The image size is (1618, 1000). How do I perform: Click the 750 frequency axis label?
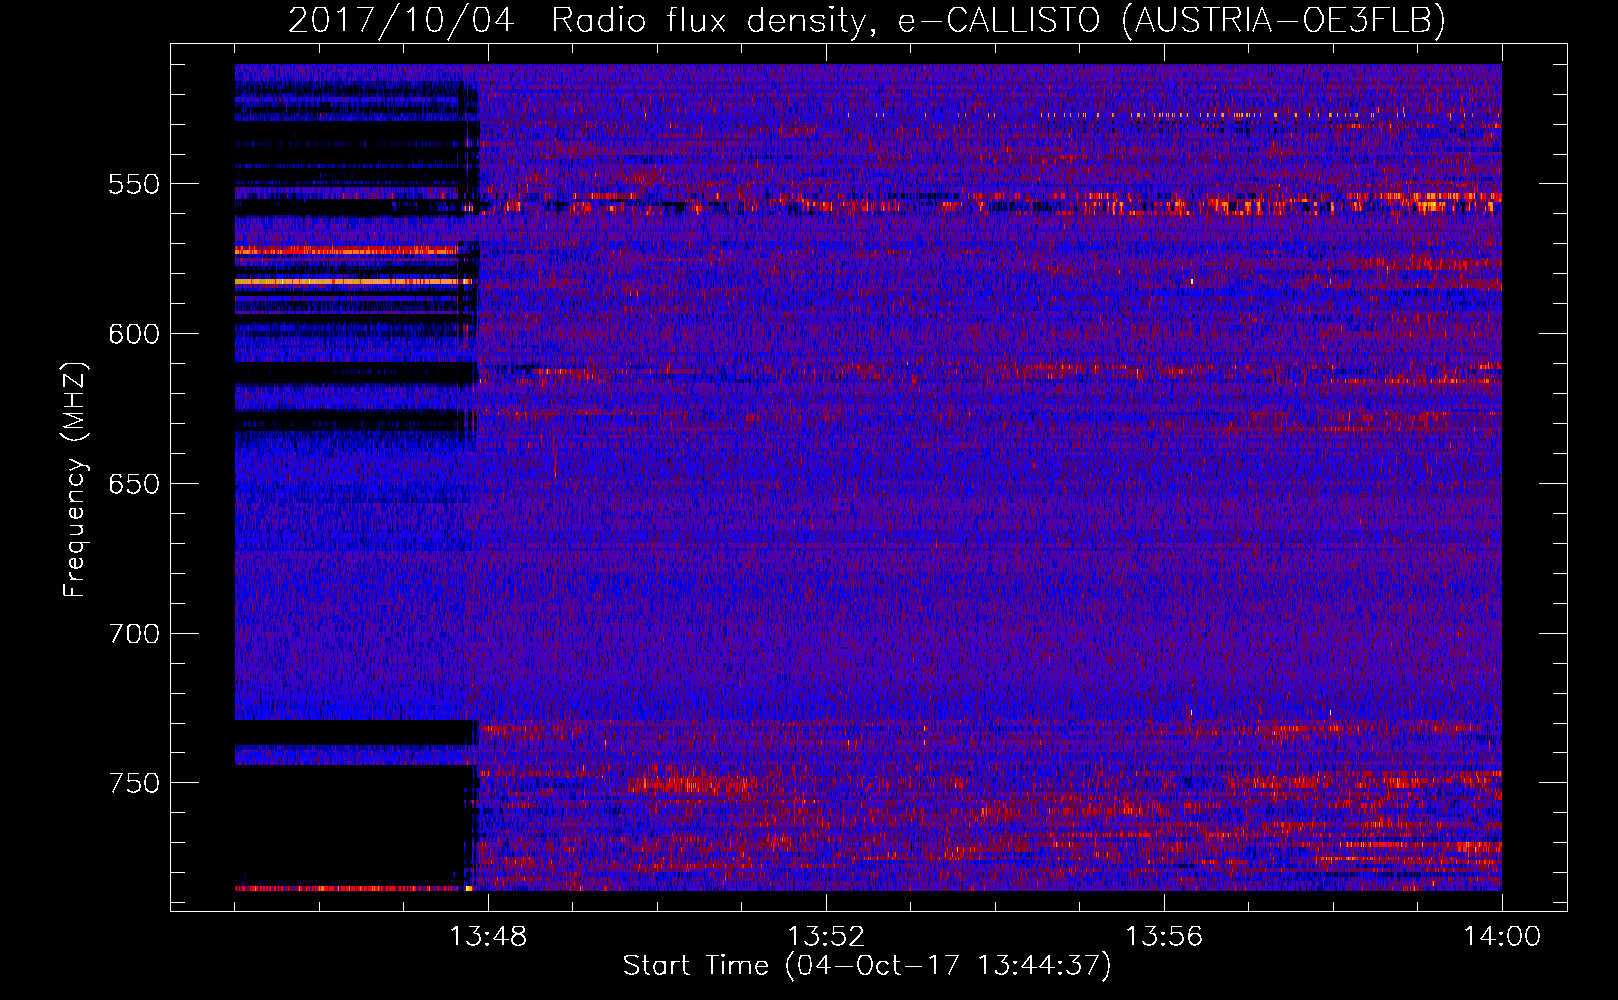click(134, 783)
